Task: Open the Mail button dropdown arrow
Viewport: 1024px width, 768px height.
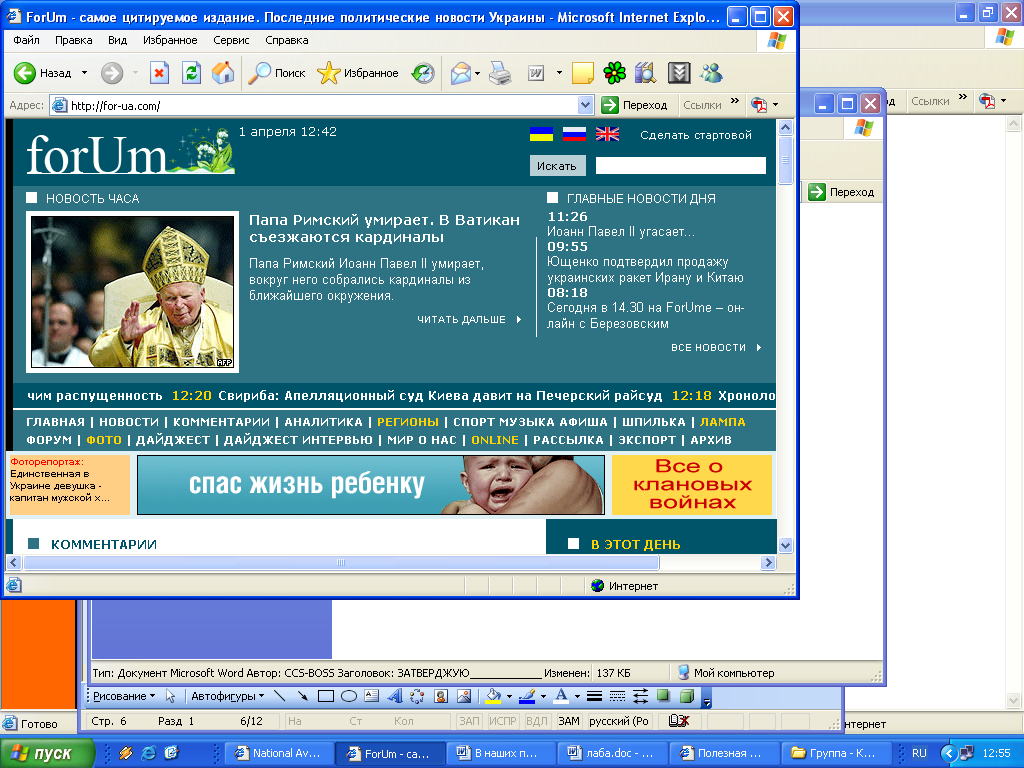Action: pos(477,73)
